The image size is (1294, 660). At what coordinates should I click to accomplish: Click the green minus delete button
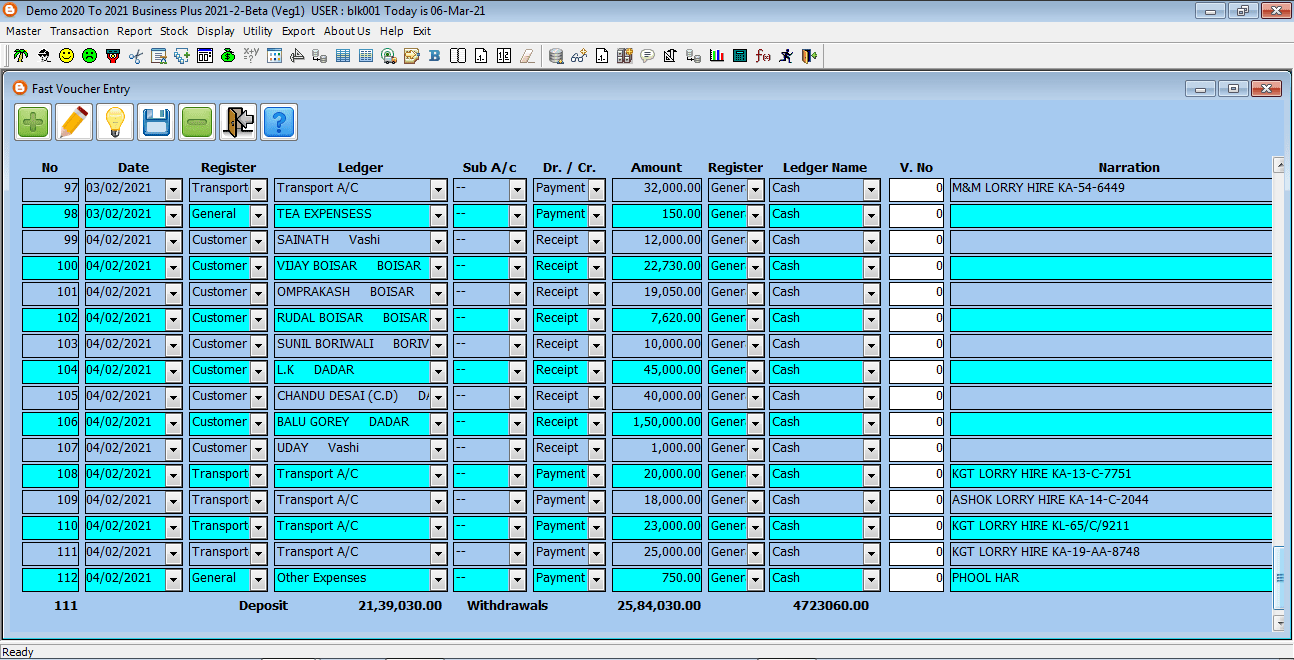(x=197, y=122)
